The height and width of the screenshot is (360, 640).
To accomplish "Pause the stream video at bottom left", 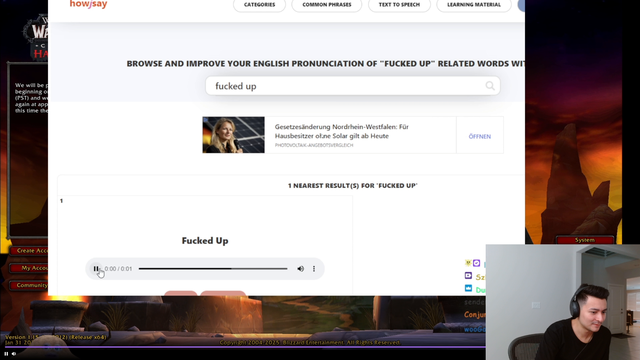I will (6, 354).
